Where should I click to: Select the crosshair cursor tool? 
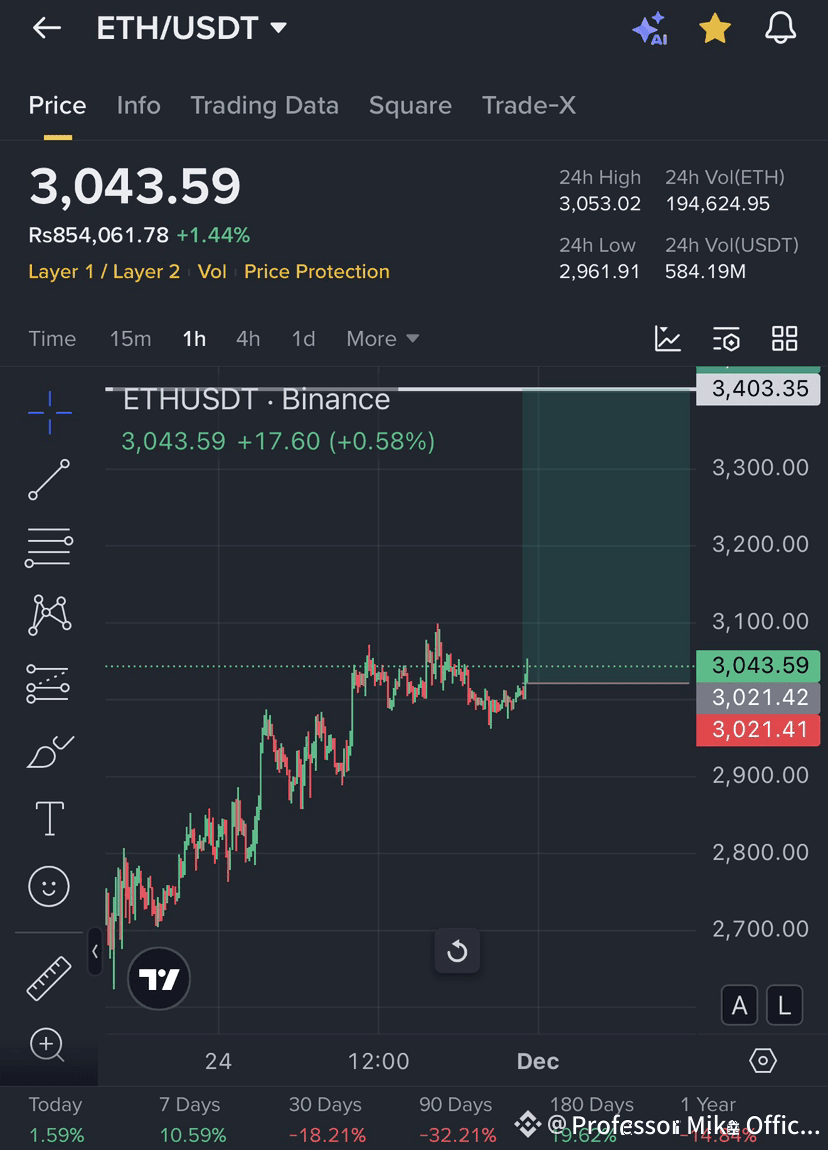click(50, 412)
